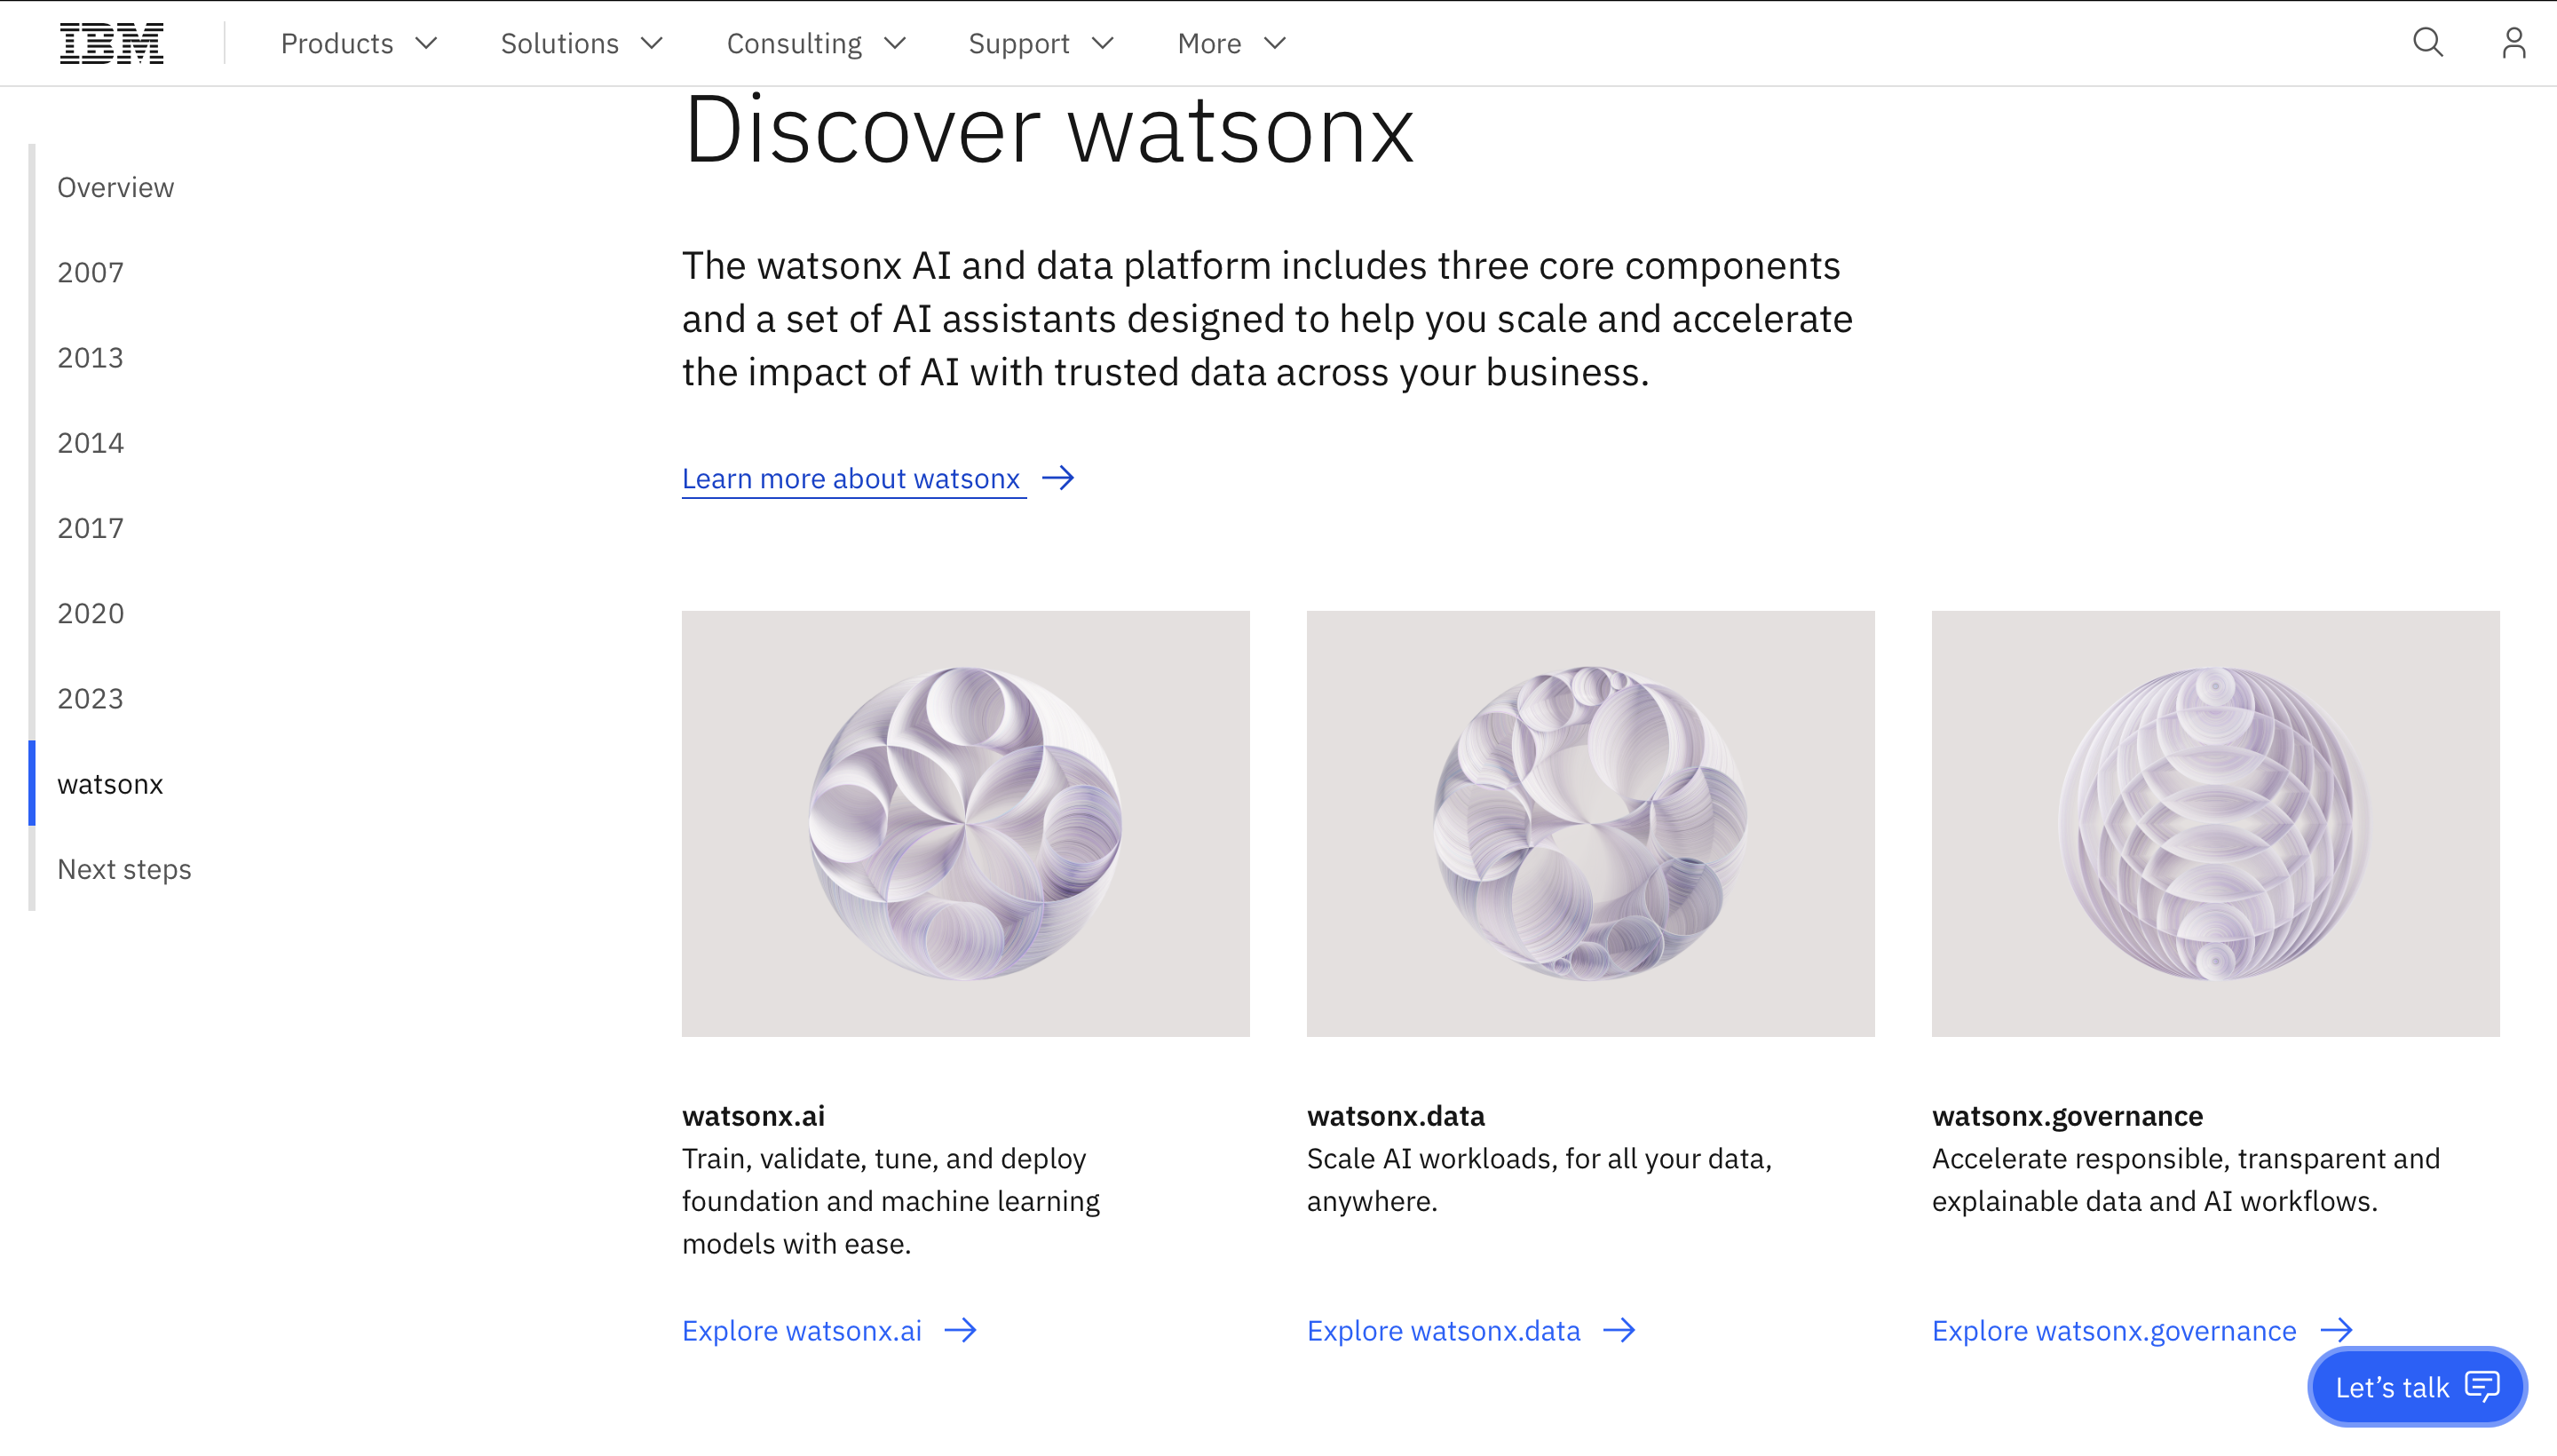The height and width of the screenshot is (1456, 2557).
Task: Select Overview in the sidebar
Action: 115,187
